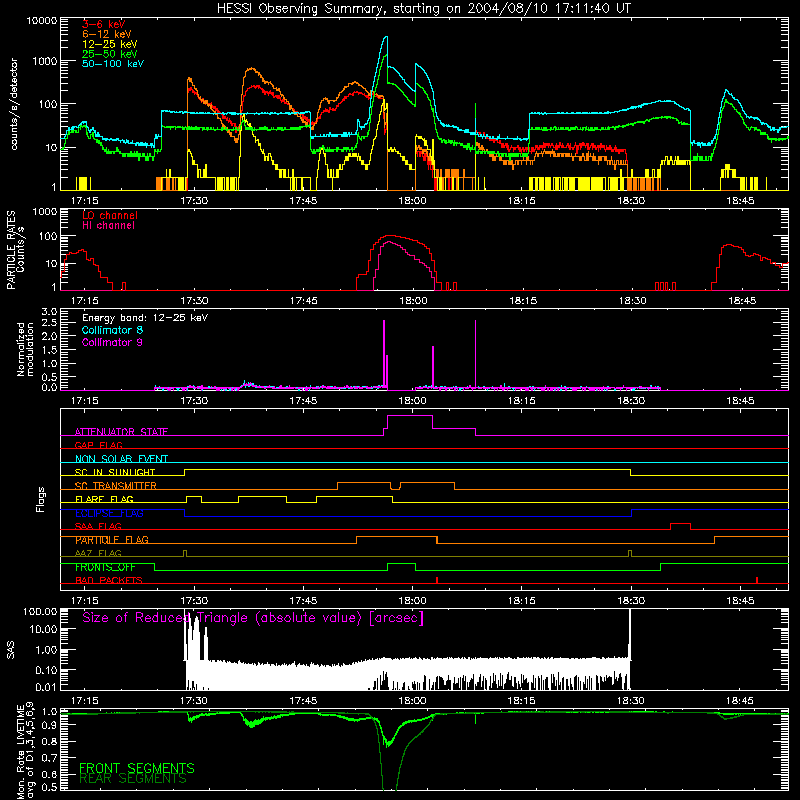Click the 0.7 tick on livetime axis
The image size is (800, 800).
49,758
